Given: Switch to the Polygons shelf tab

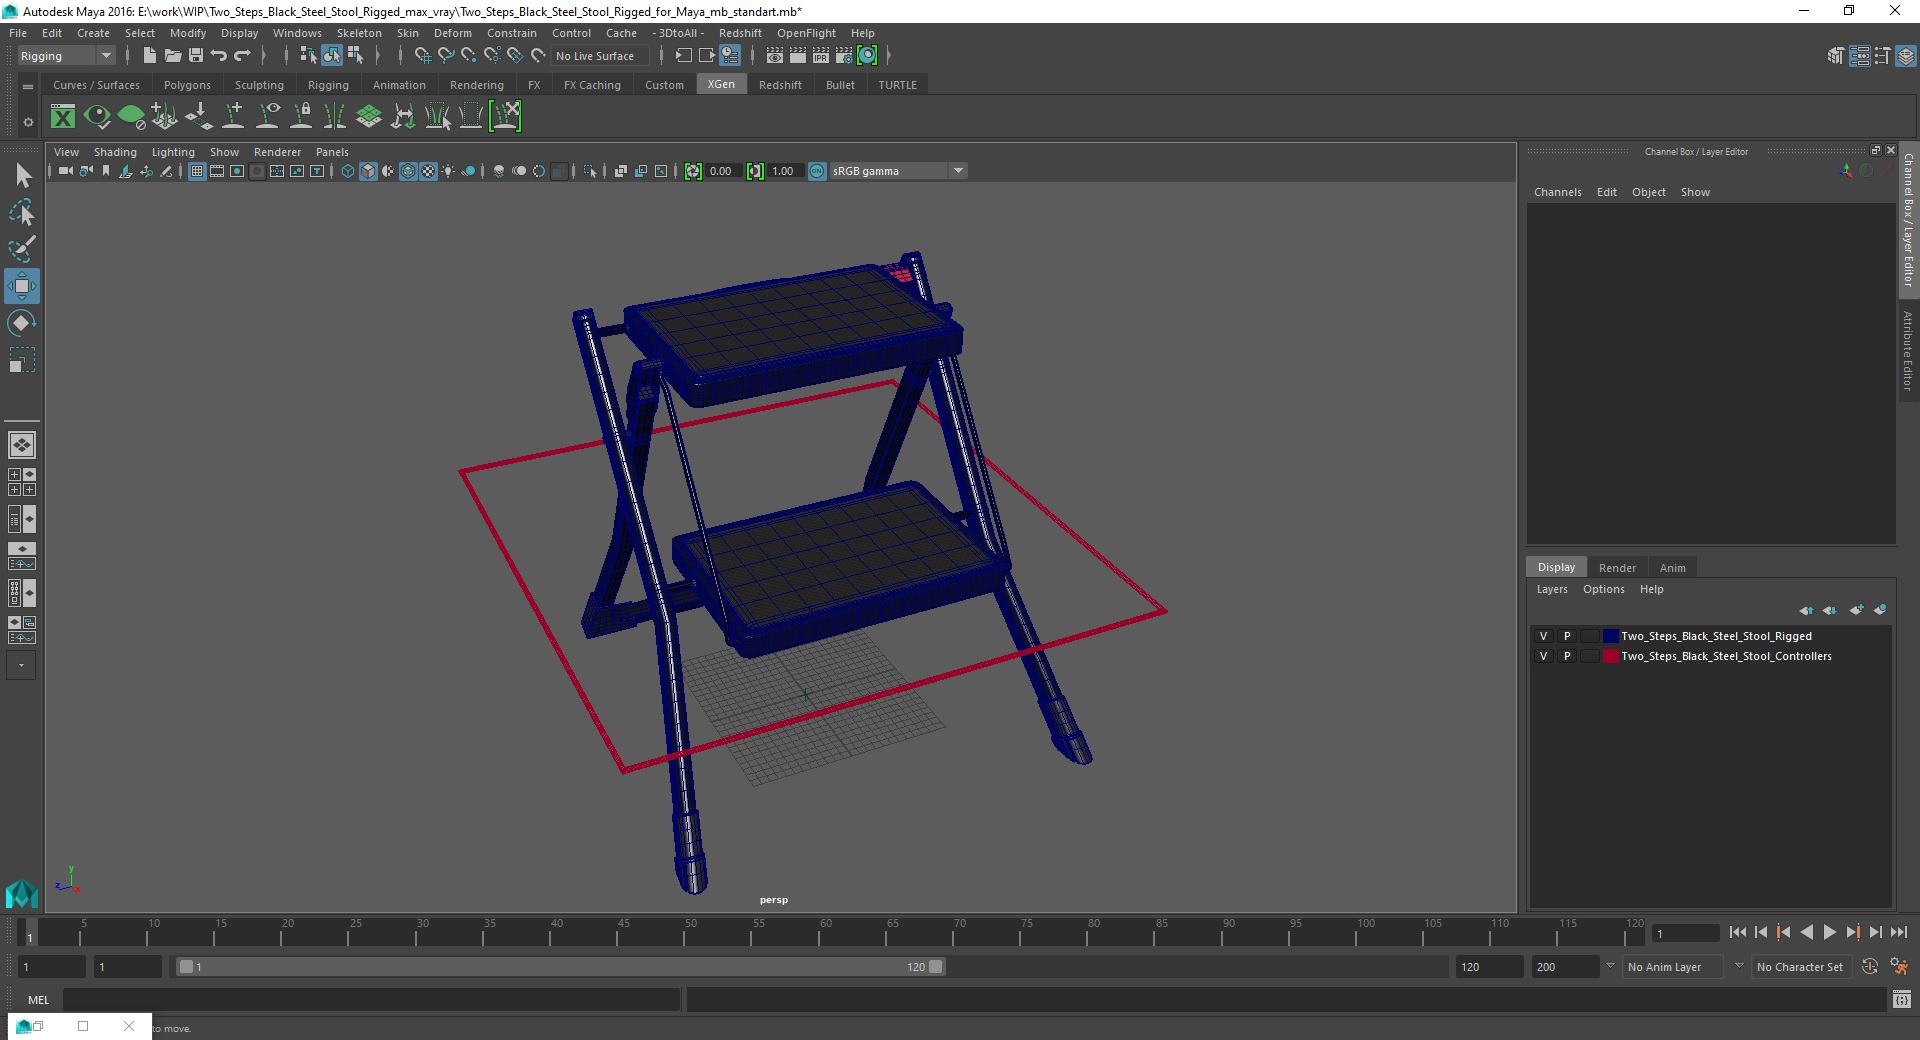Looking at the screenshot, I should coord(187,85).
